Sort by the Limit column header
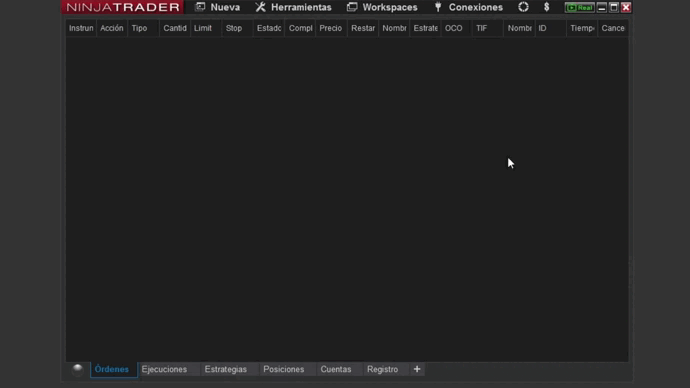 [x=206, y=28]
